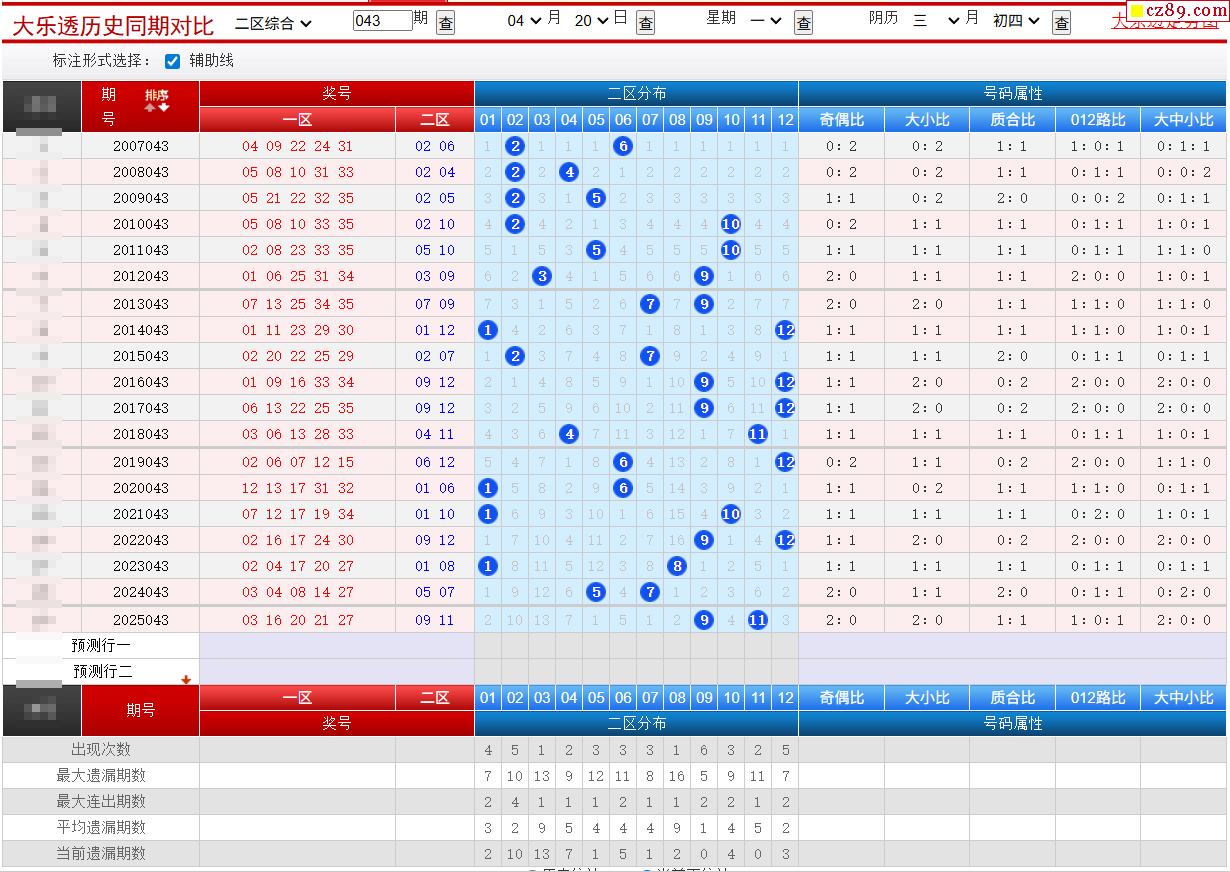
Task: Click blue ball 03 in row 2012043
Action: pos(542,276)
